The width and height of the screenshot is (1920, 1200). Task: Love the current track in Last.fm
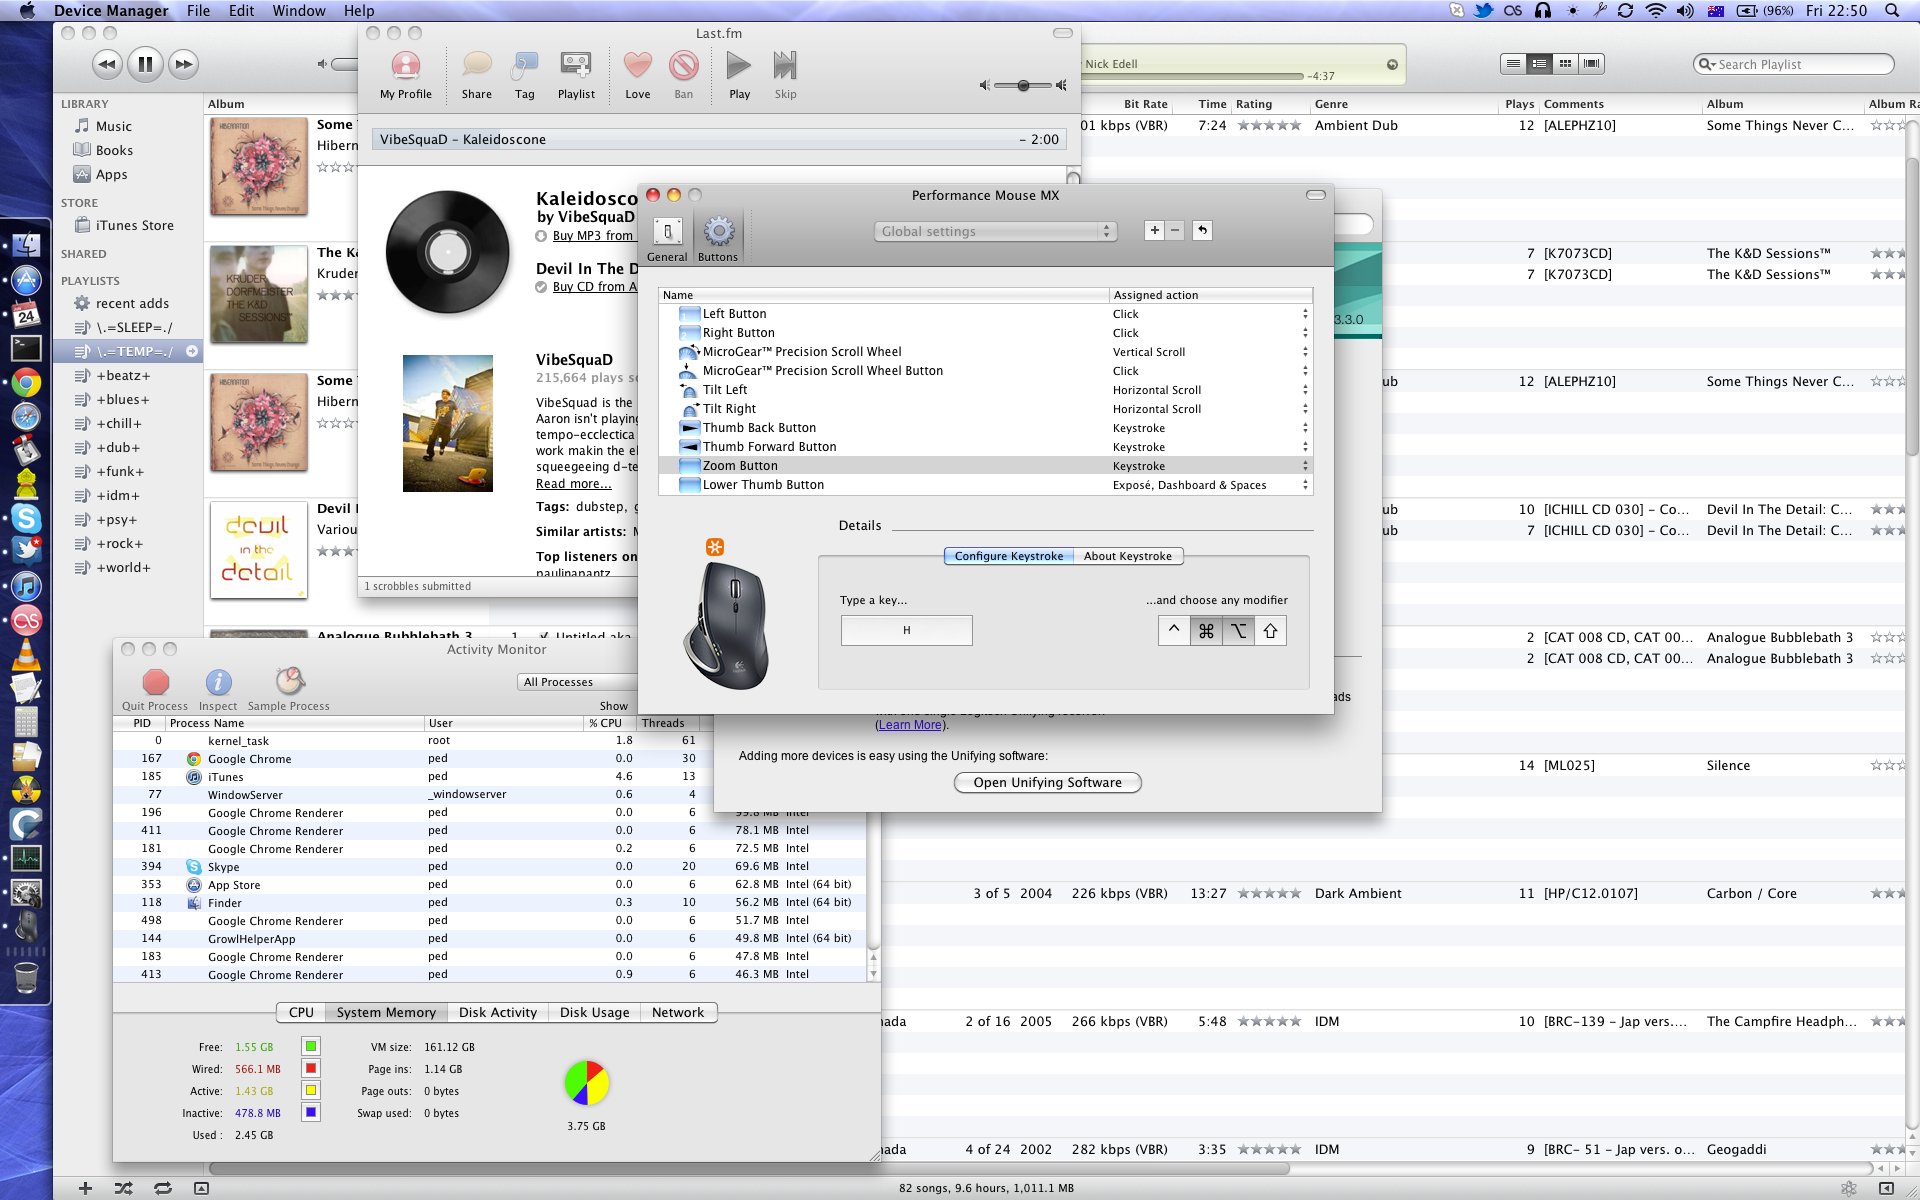coord(637,75)
